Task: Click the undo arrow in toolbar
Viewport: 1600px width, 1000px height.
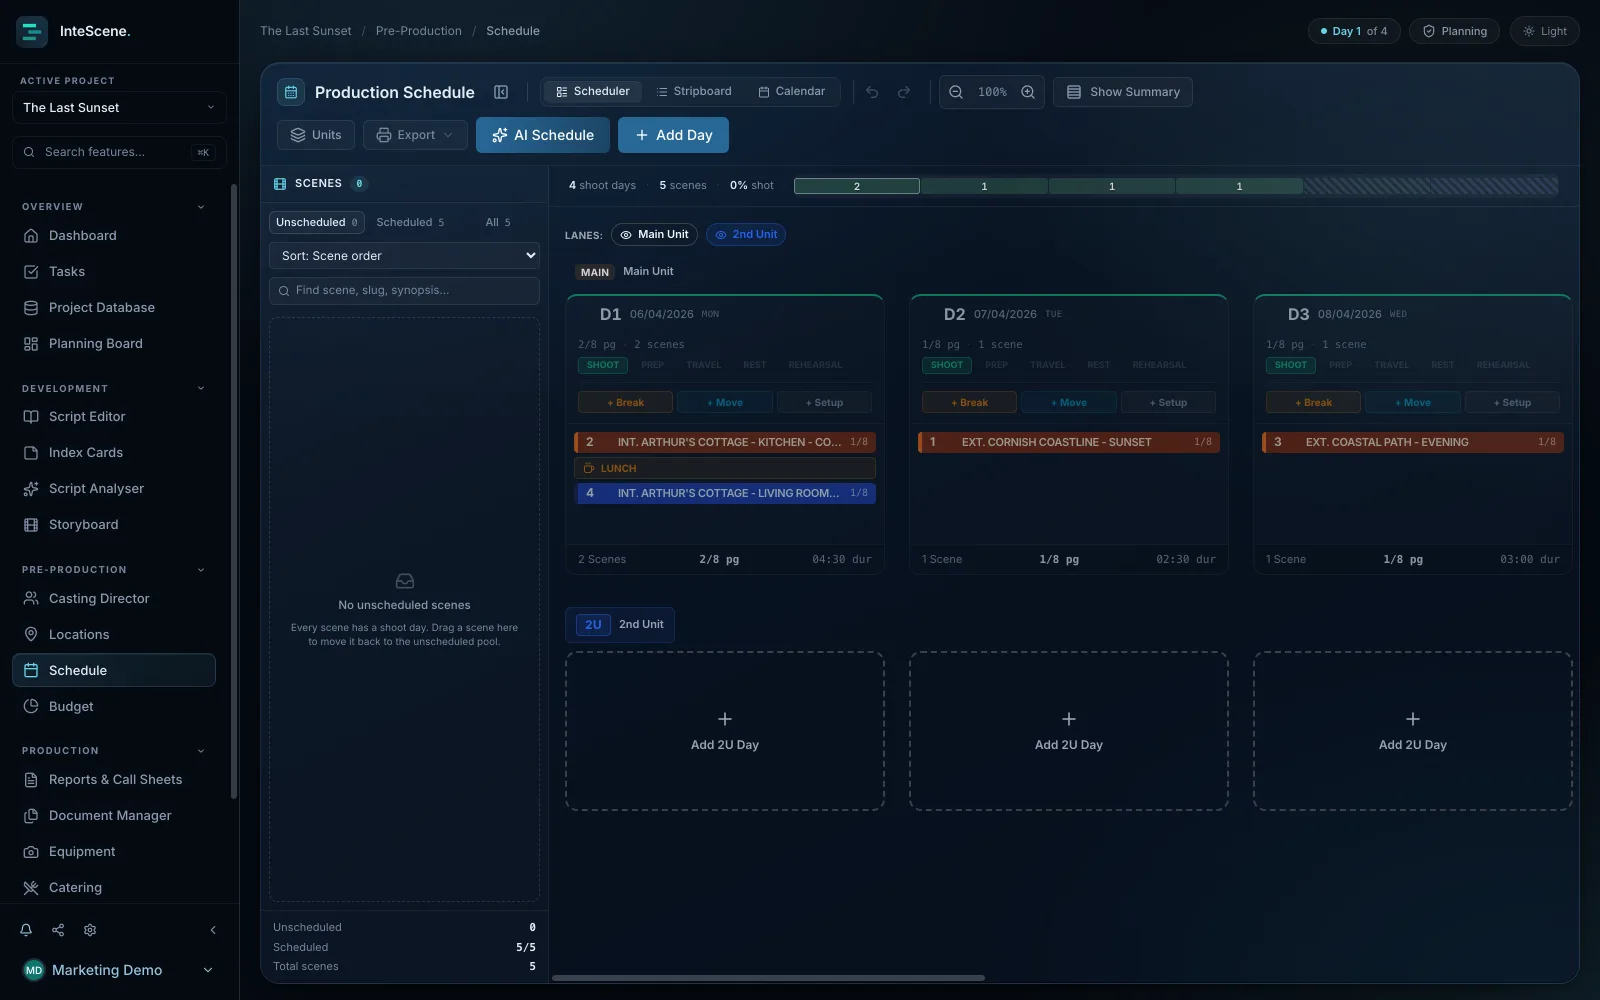Action: [872, 92]
